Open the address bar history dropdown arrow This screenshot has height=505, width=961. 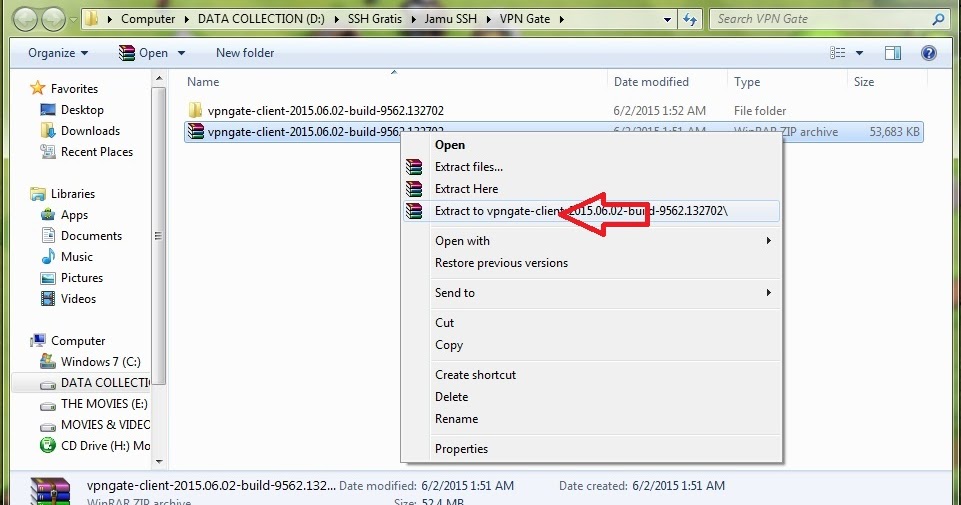667,20
